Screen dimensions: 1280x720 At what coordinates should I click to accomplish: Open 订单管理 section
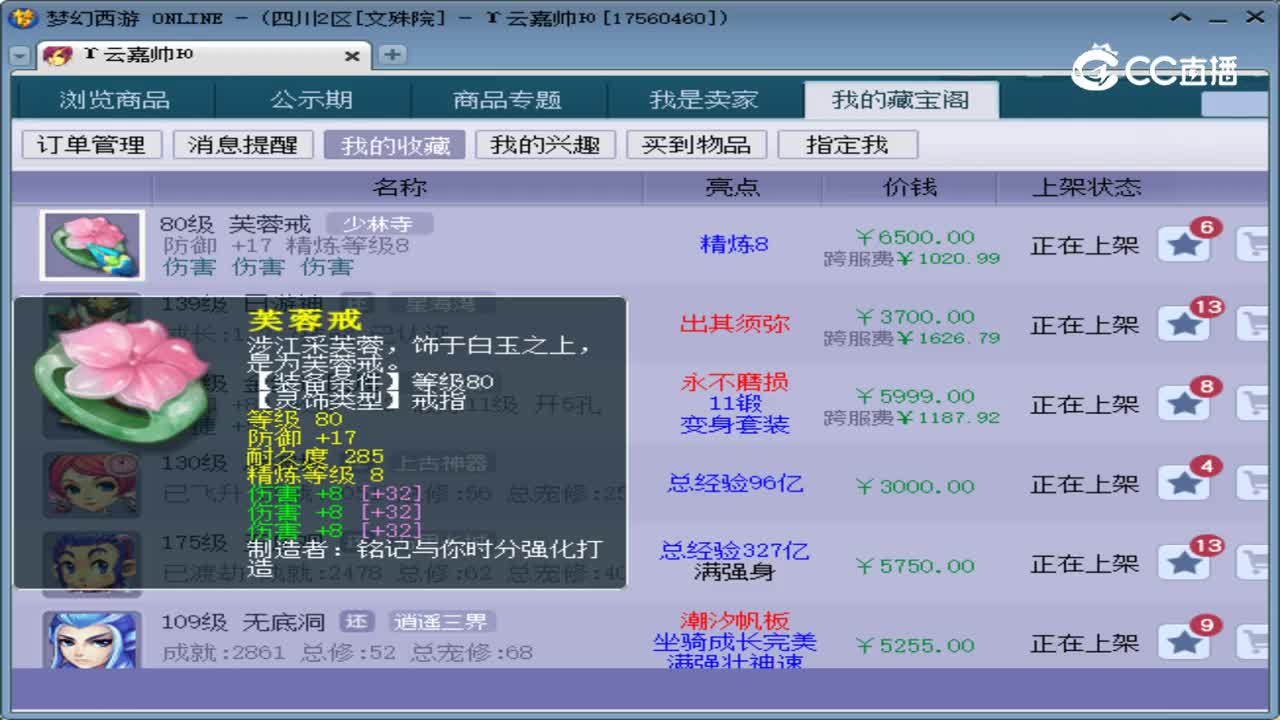[x=91, y=145]
